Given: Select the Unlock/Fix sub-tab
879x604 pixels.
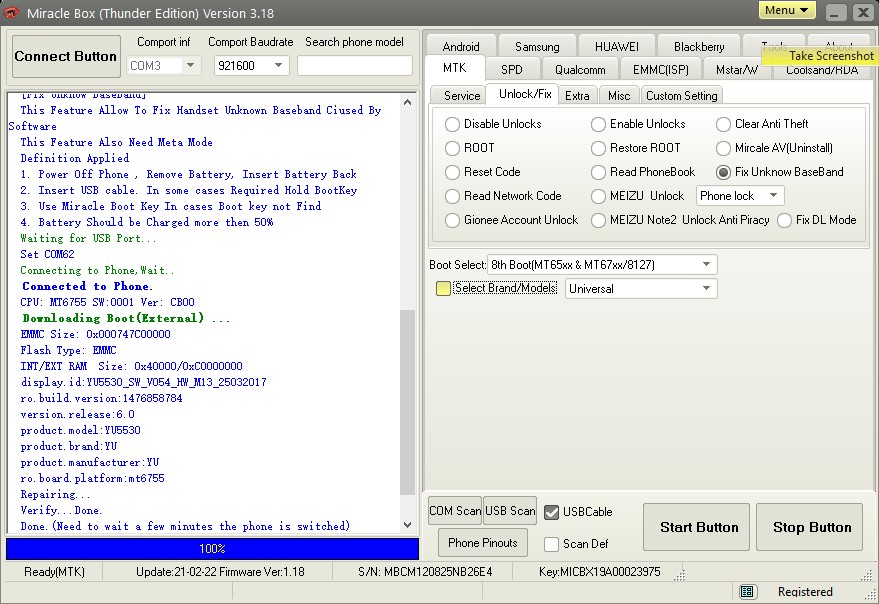Looking at the screenshot, I should [525, 94].
